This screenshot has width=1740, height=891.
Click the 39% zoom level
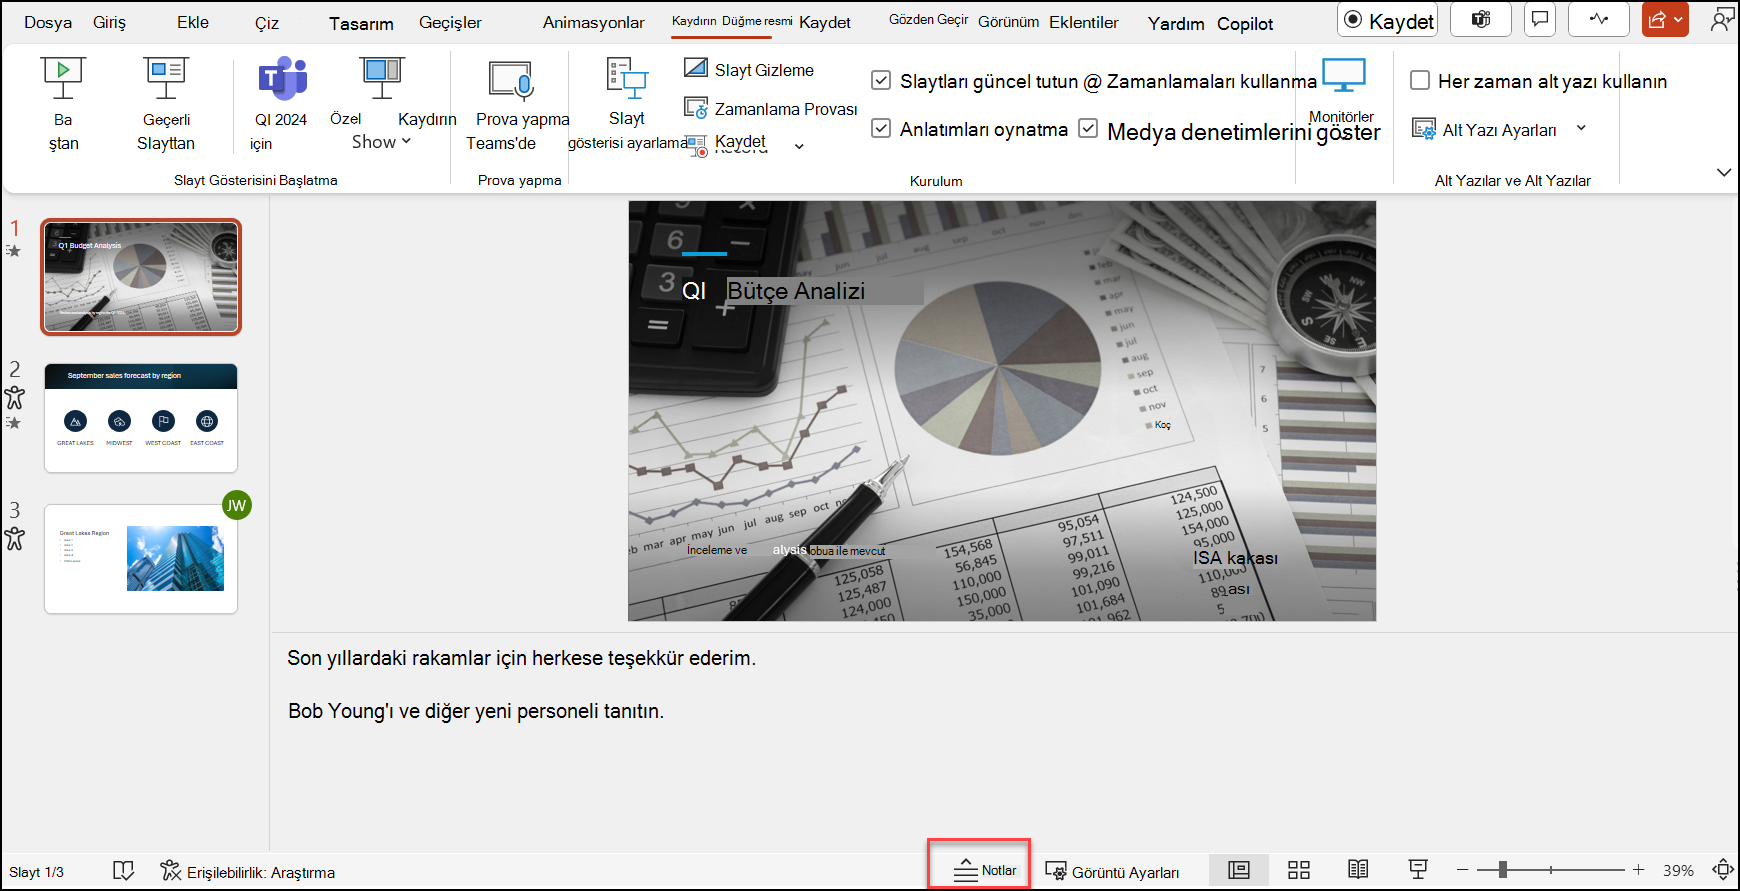pyautogui.click(x=1678, y=871)
